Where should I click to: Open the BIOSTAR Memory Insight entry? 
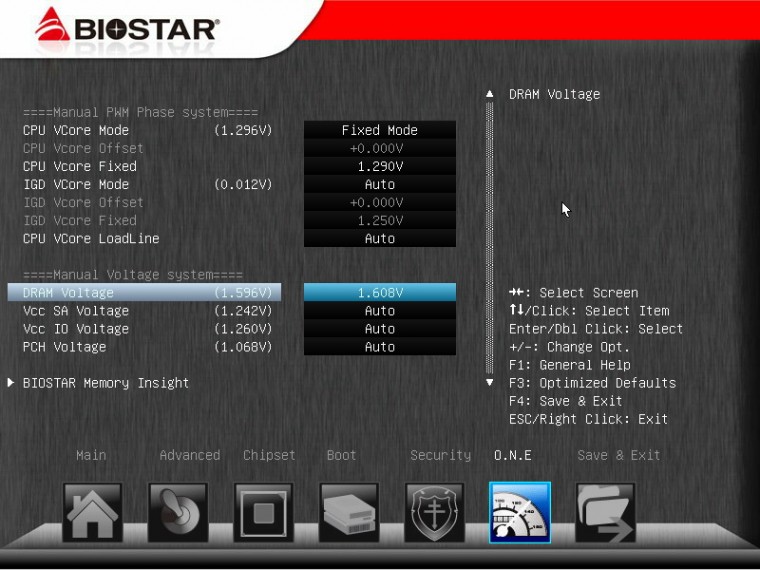coord(106,383)
